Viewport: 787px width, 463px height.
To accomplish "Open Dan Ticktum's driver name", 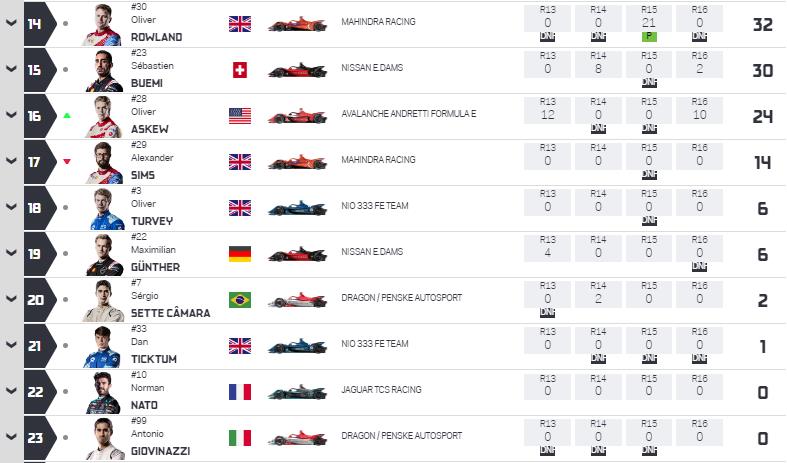I will tap(154, 351).
